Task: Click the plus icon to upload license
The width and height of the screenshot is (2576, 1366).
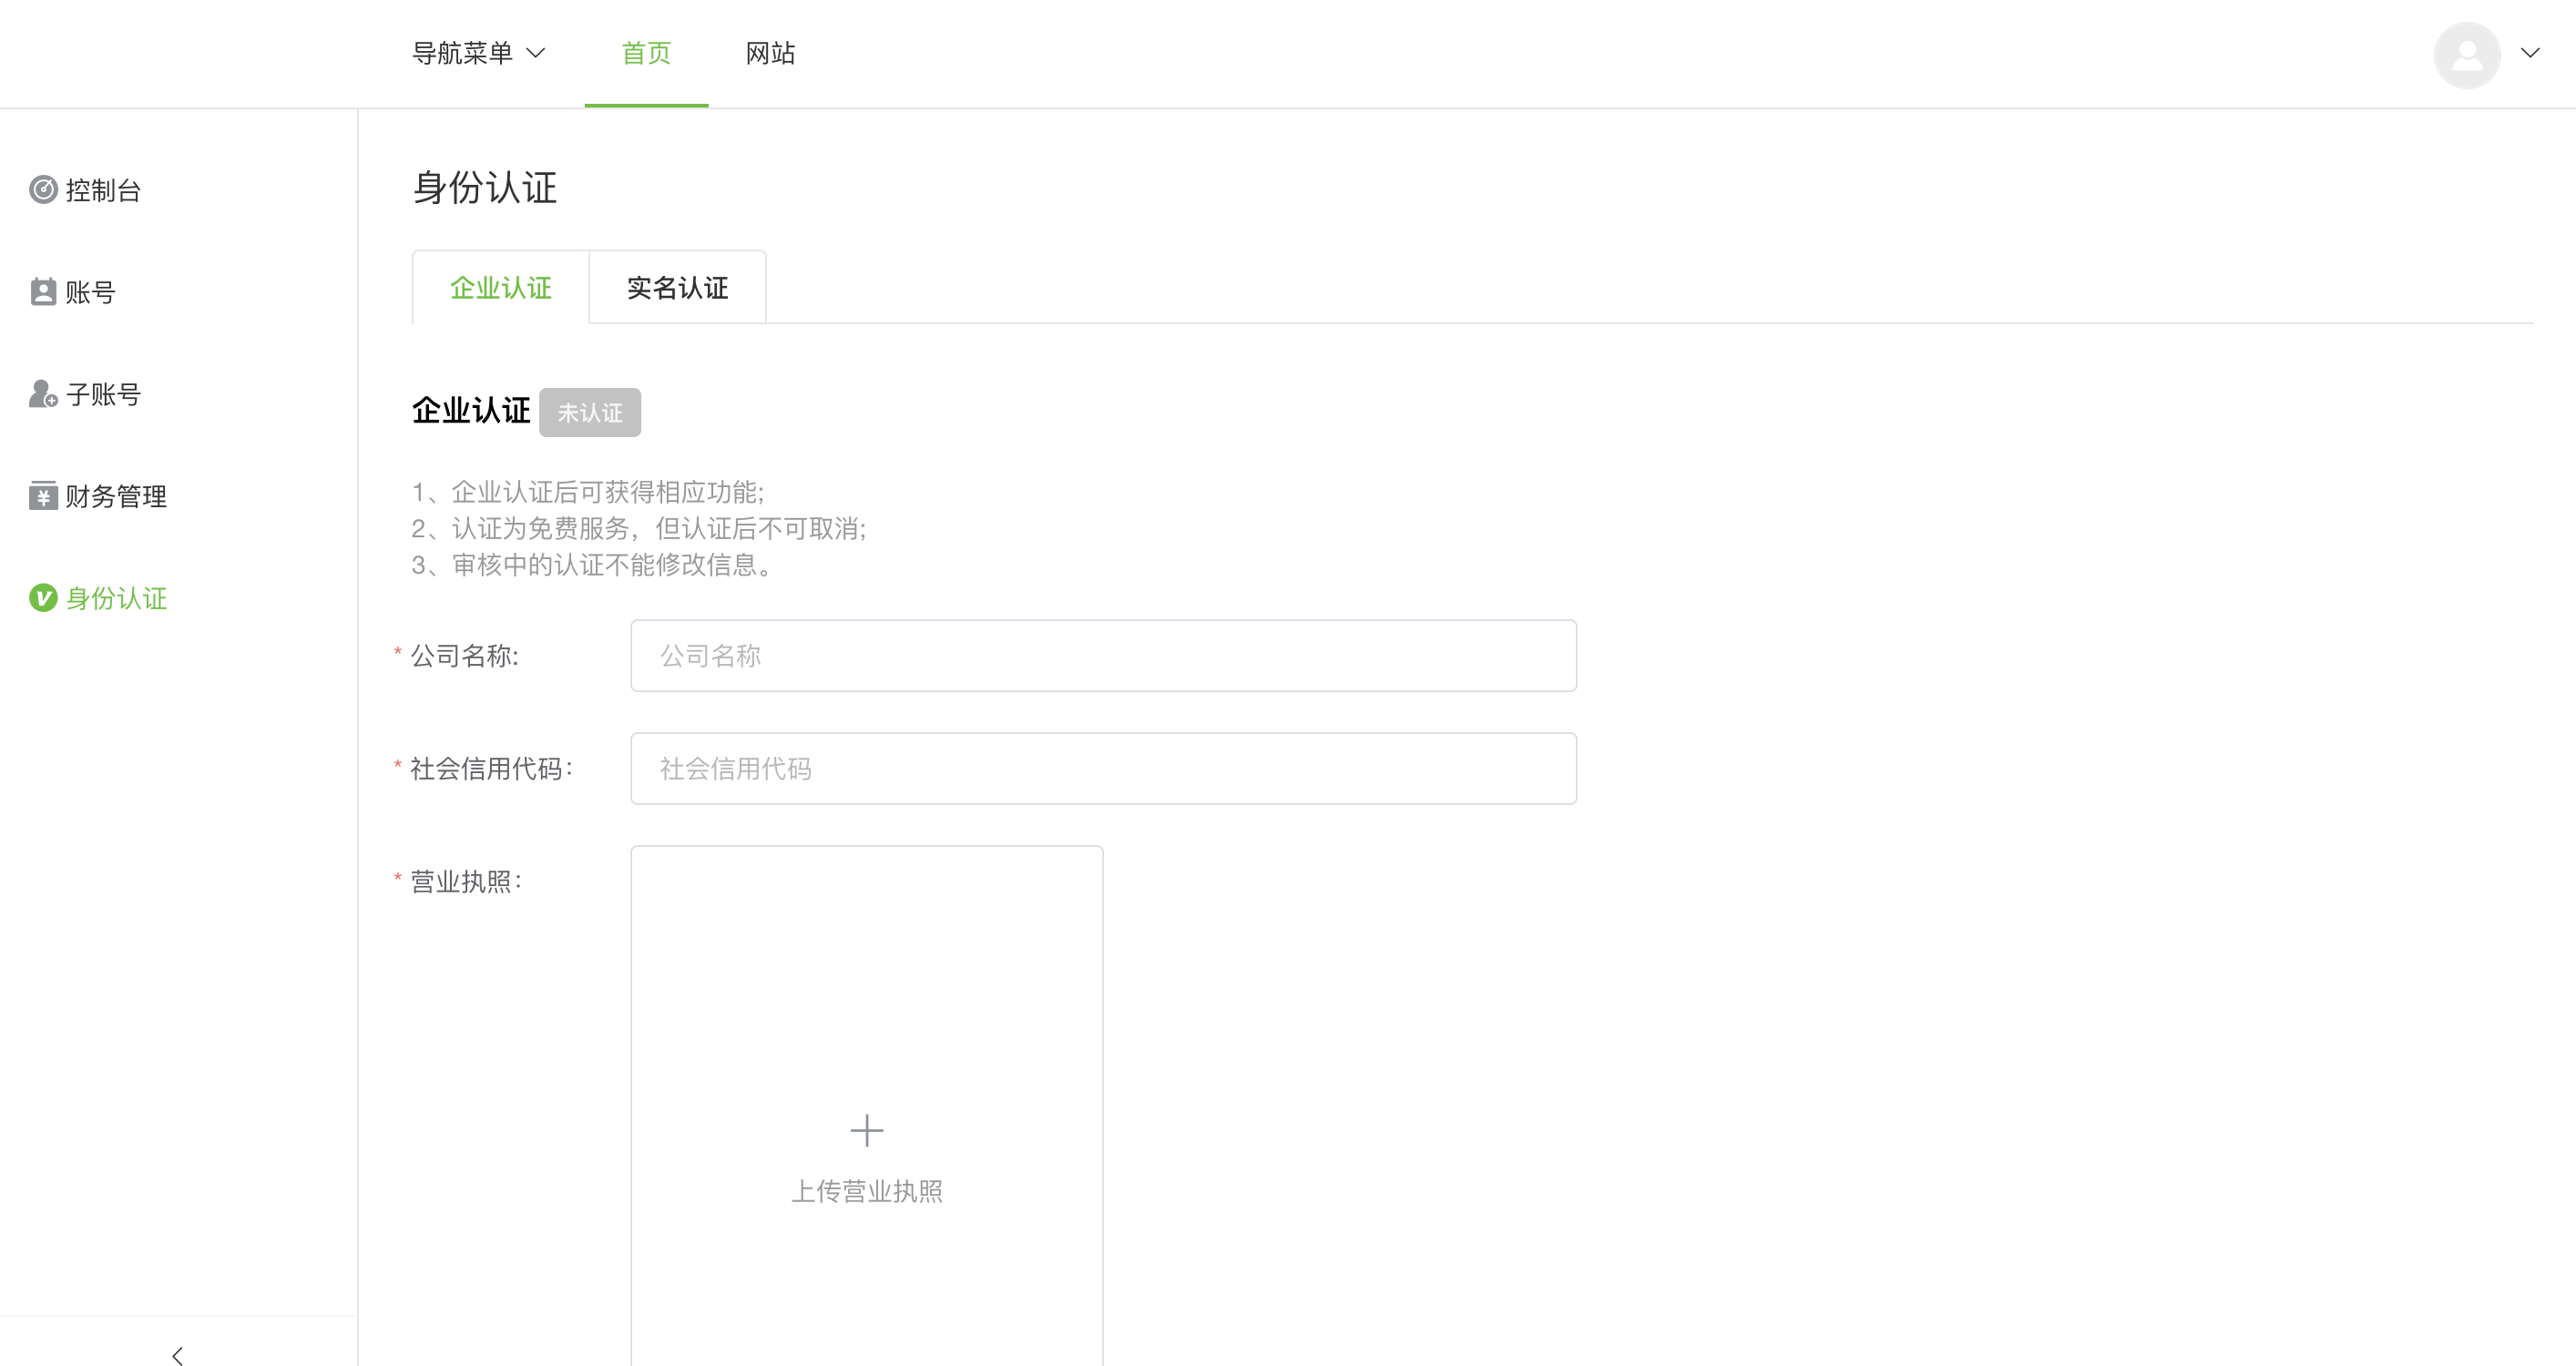Action: [867, 1131]
